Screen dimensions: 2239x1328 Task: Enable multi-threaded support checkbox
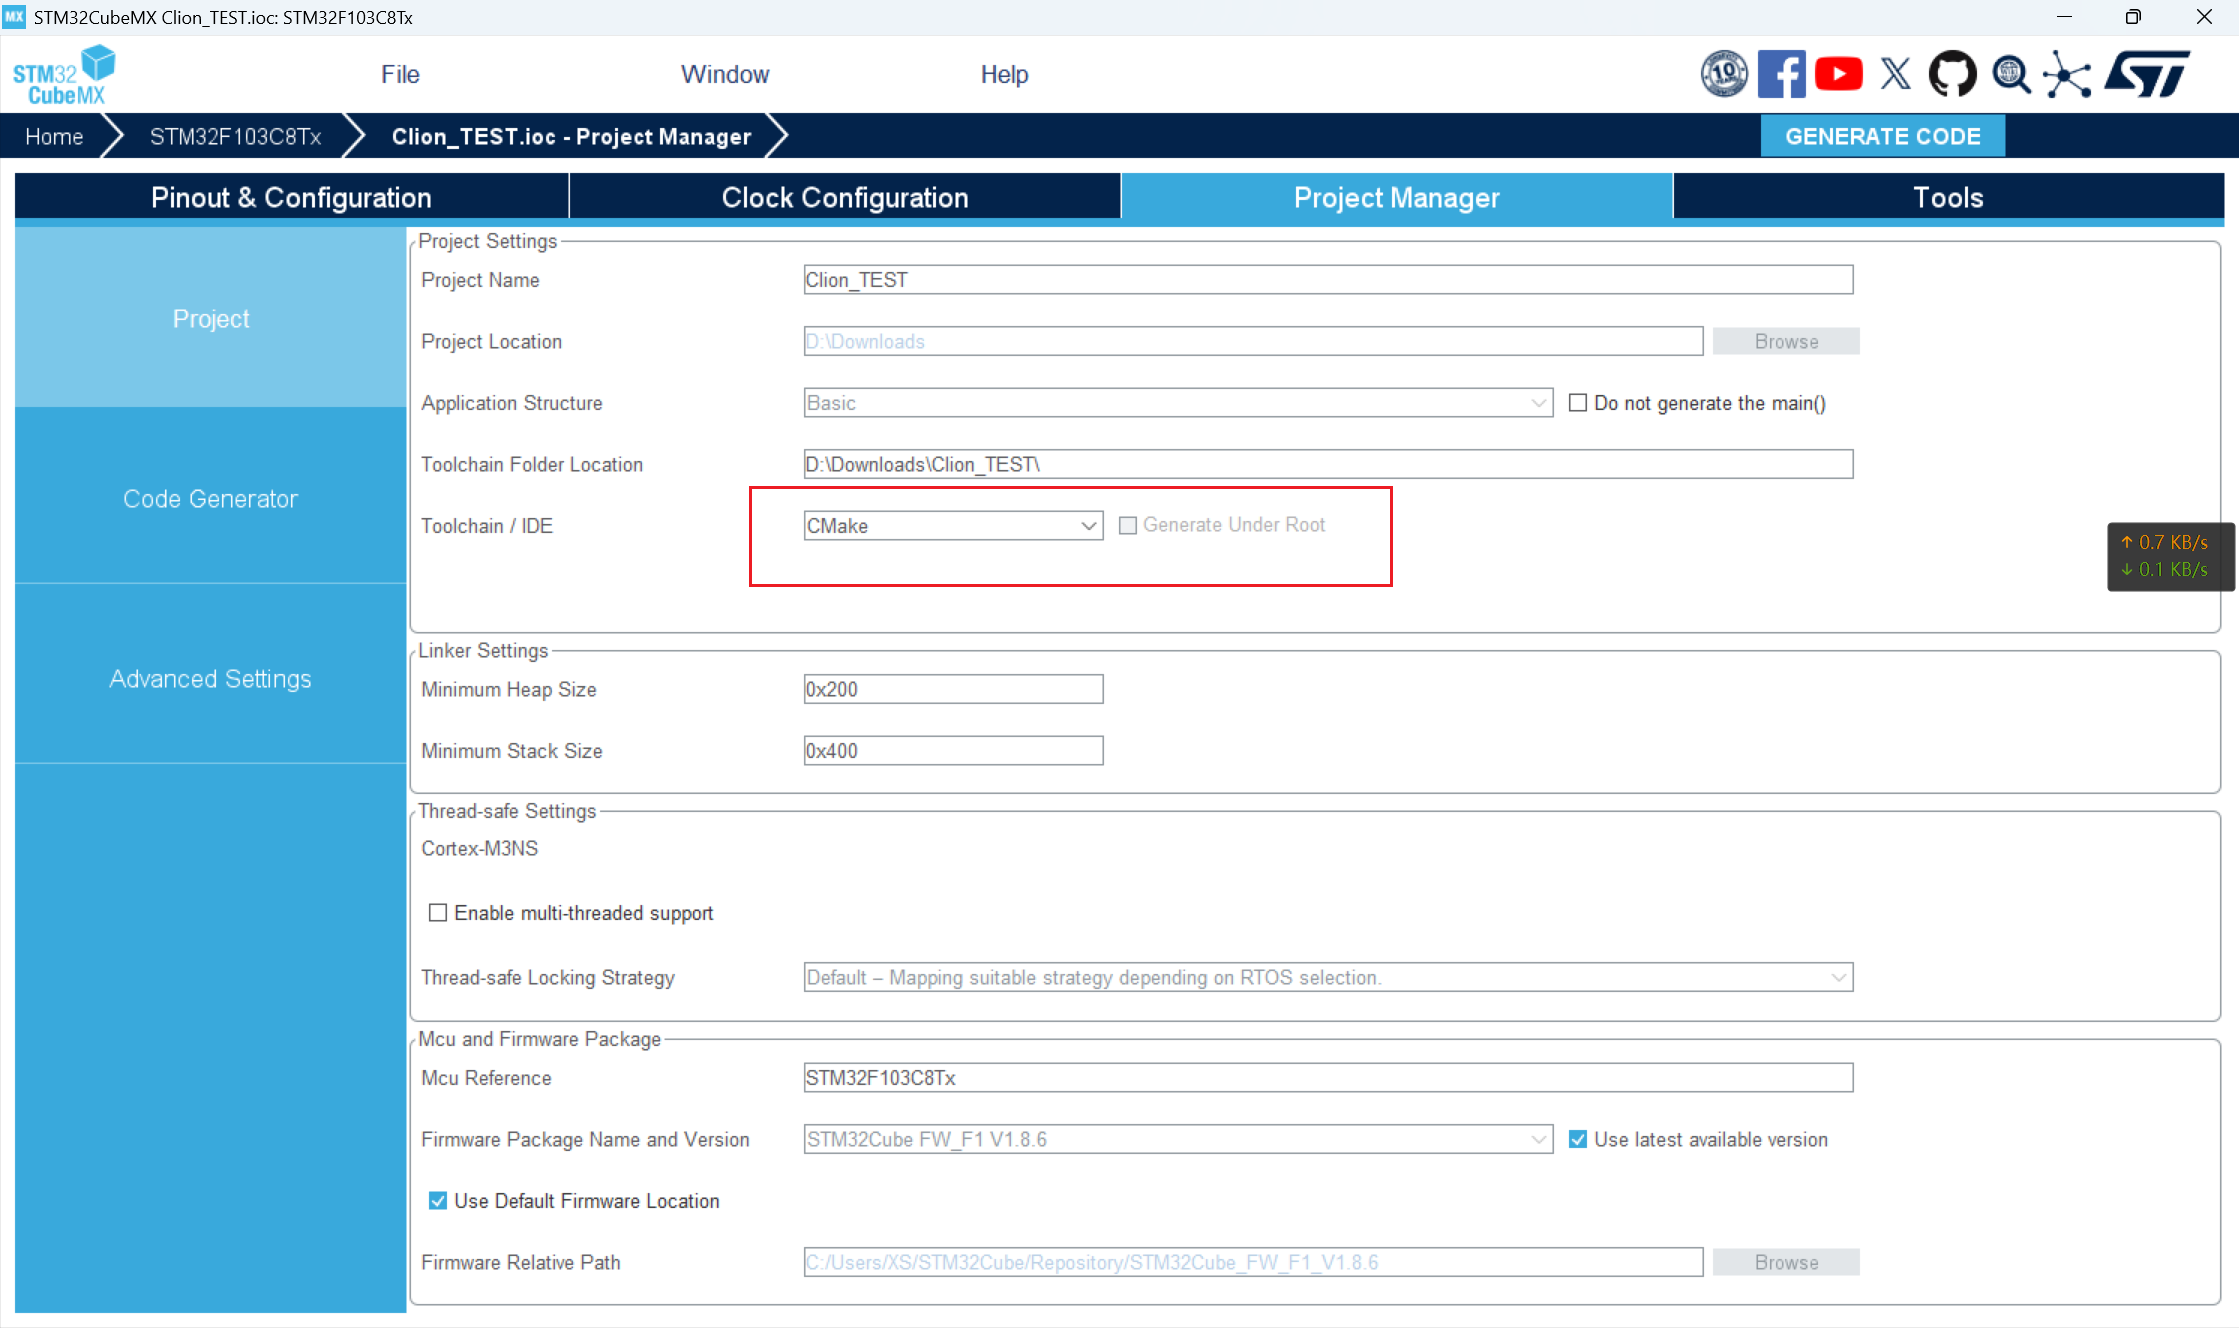[438, 913]
